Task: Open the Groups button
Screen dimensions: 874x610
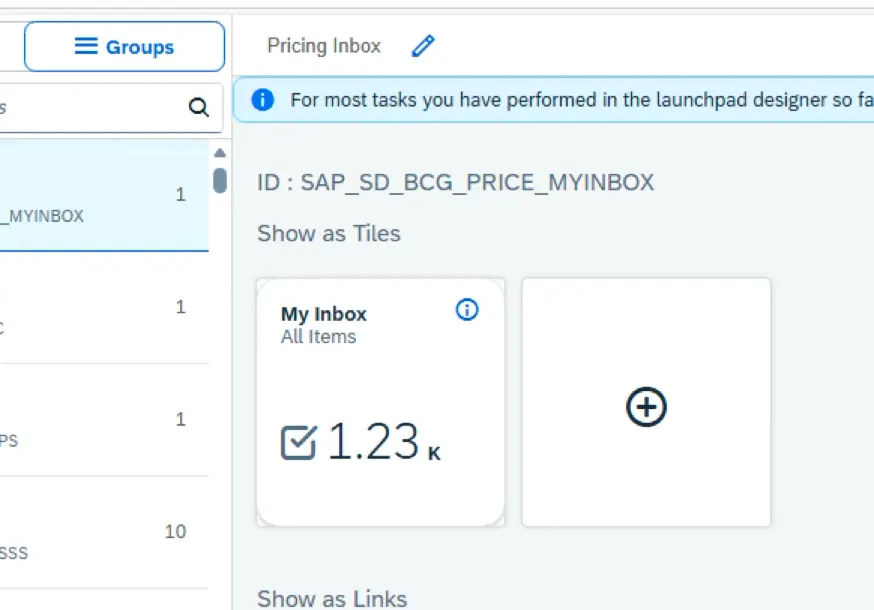Action: point(124,47)
